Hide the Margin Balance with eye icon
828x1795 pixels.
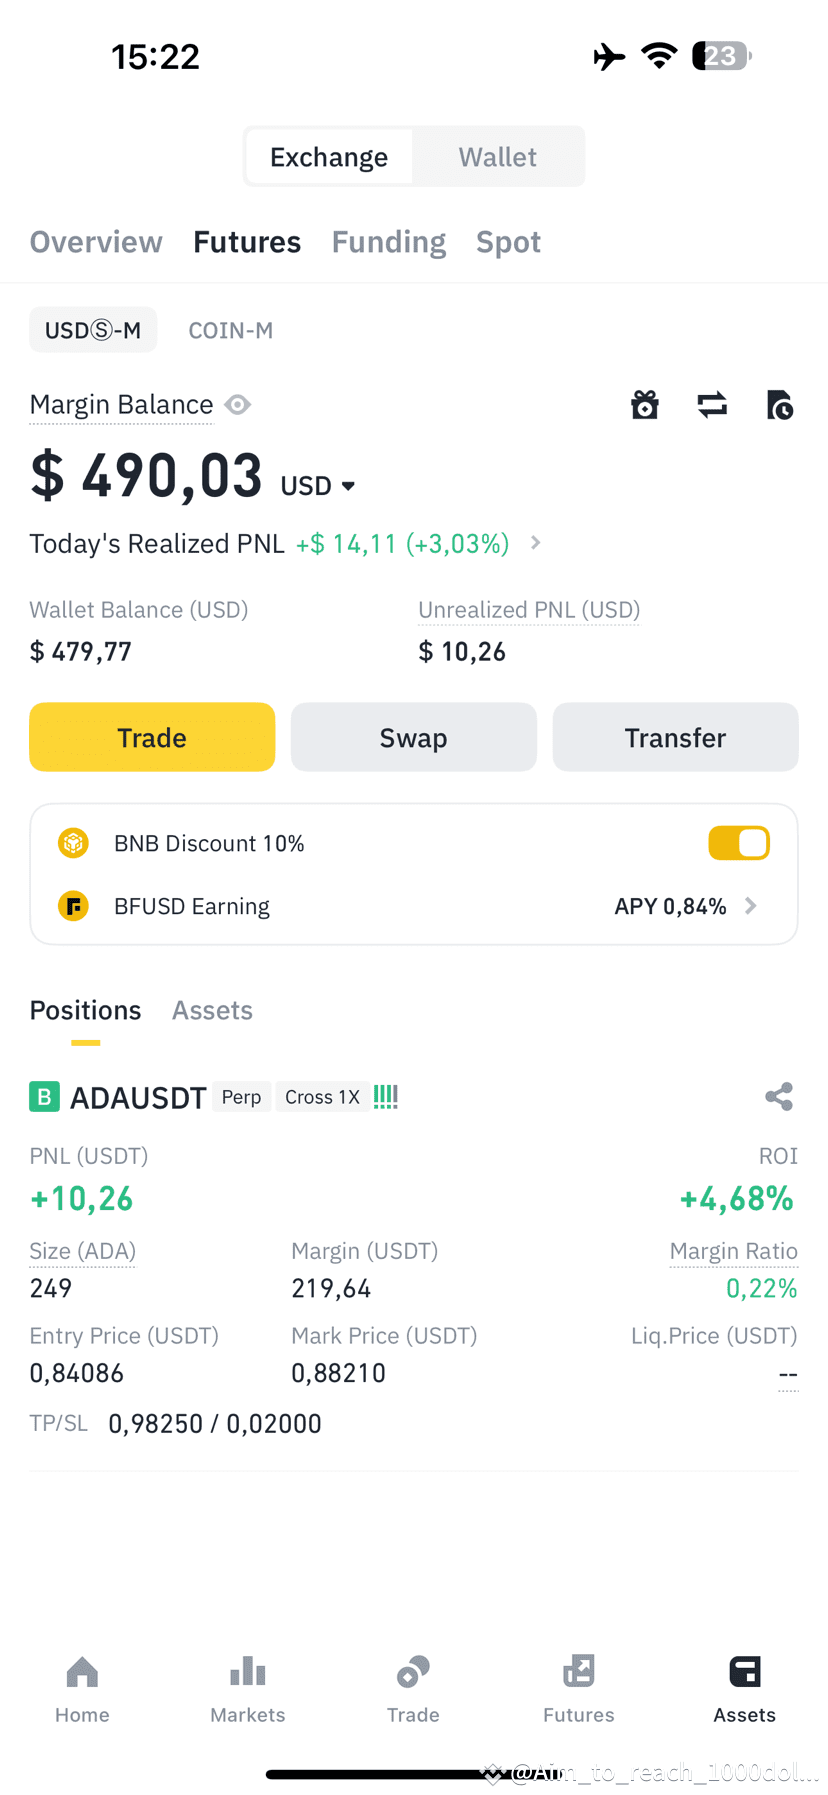pos(238,405)
